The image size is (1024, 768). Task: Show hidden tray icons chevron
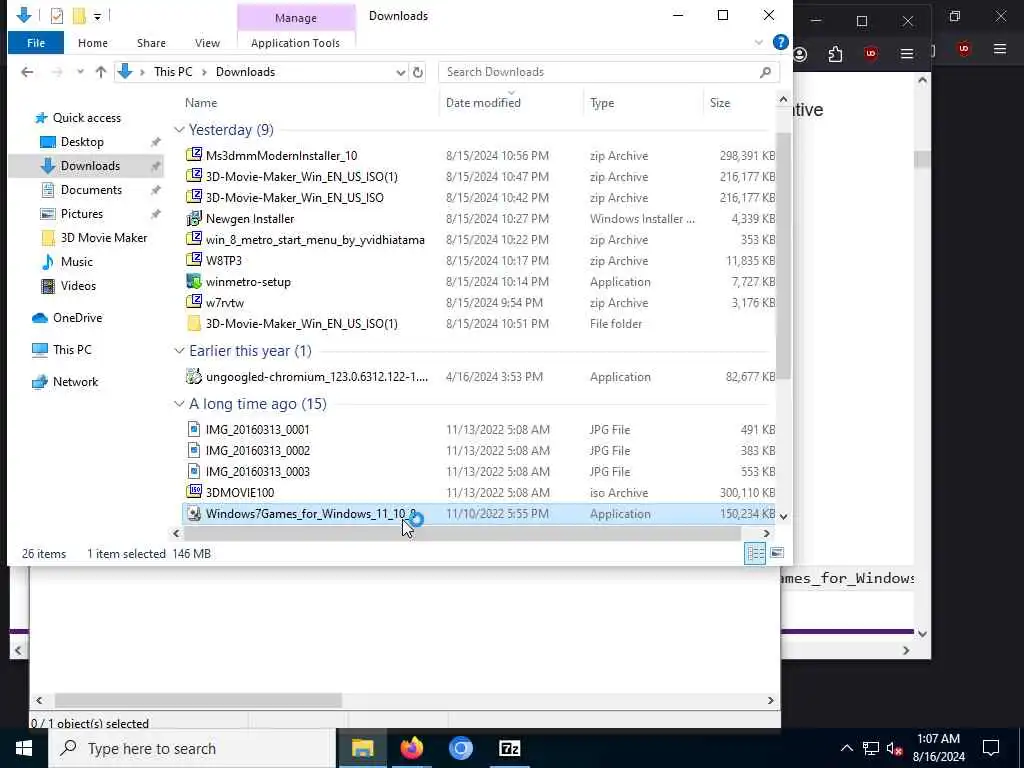[x=846, y=748]
